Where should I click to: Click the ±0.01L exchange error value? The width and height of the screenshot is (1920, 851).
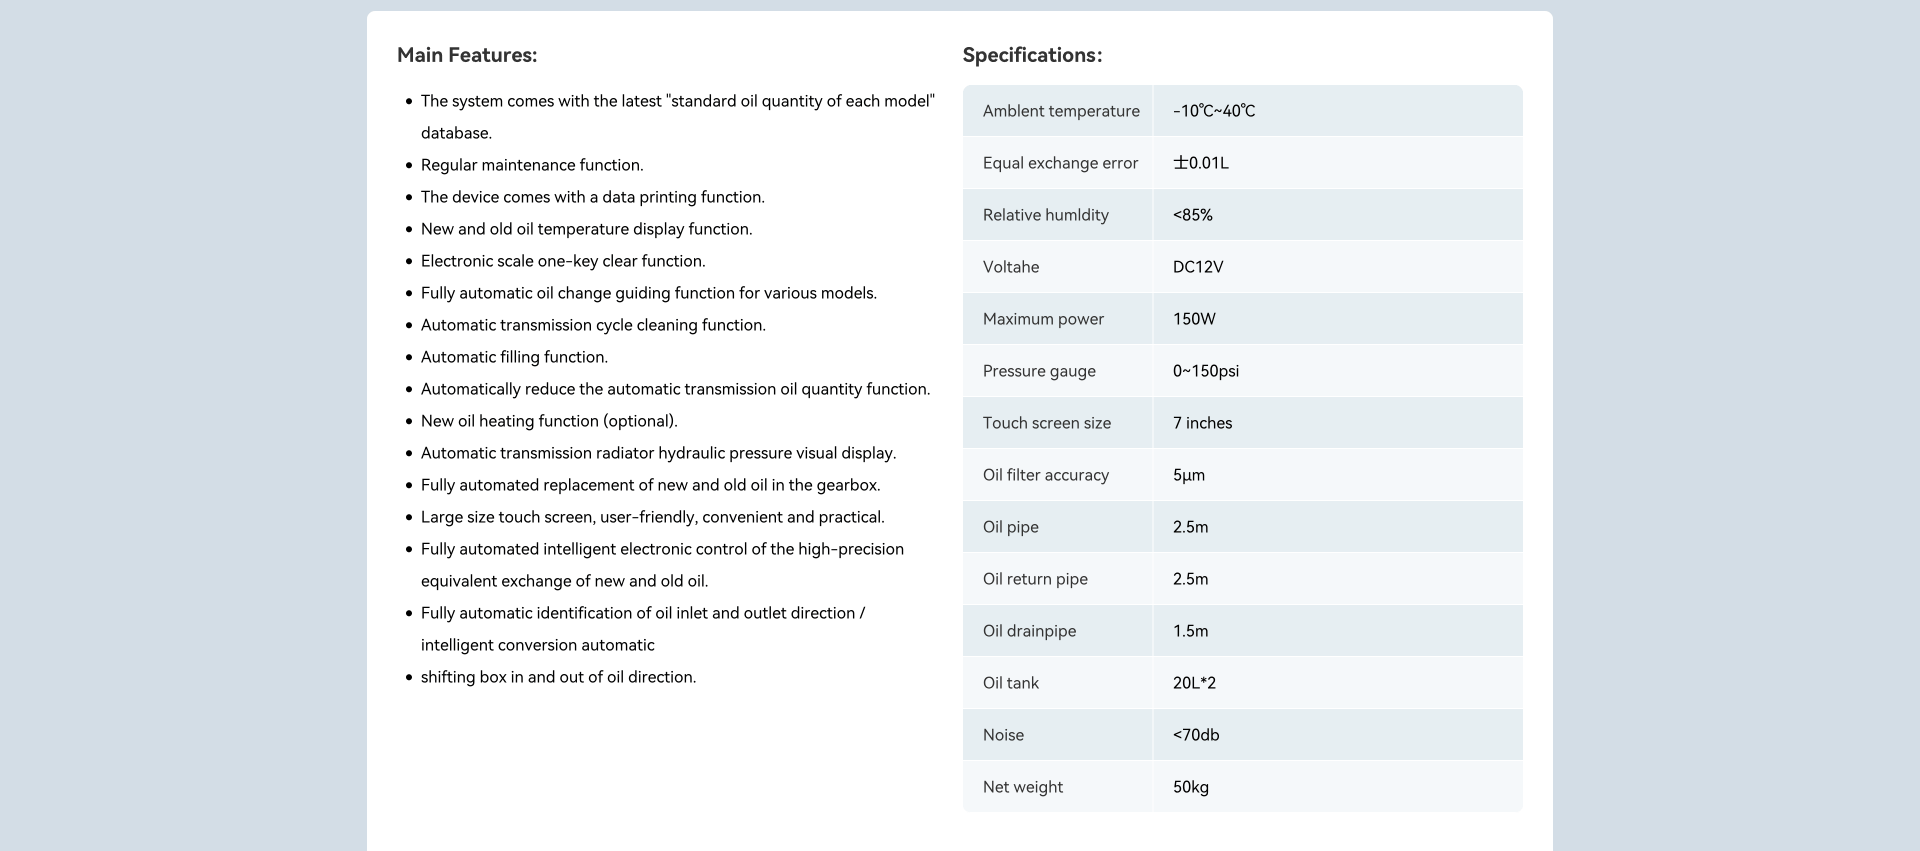[1201, 163]
